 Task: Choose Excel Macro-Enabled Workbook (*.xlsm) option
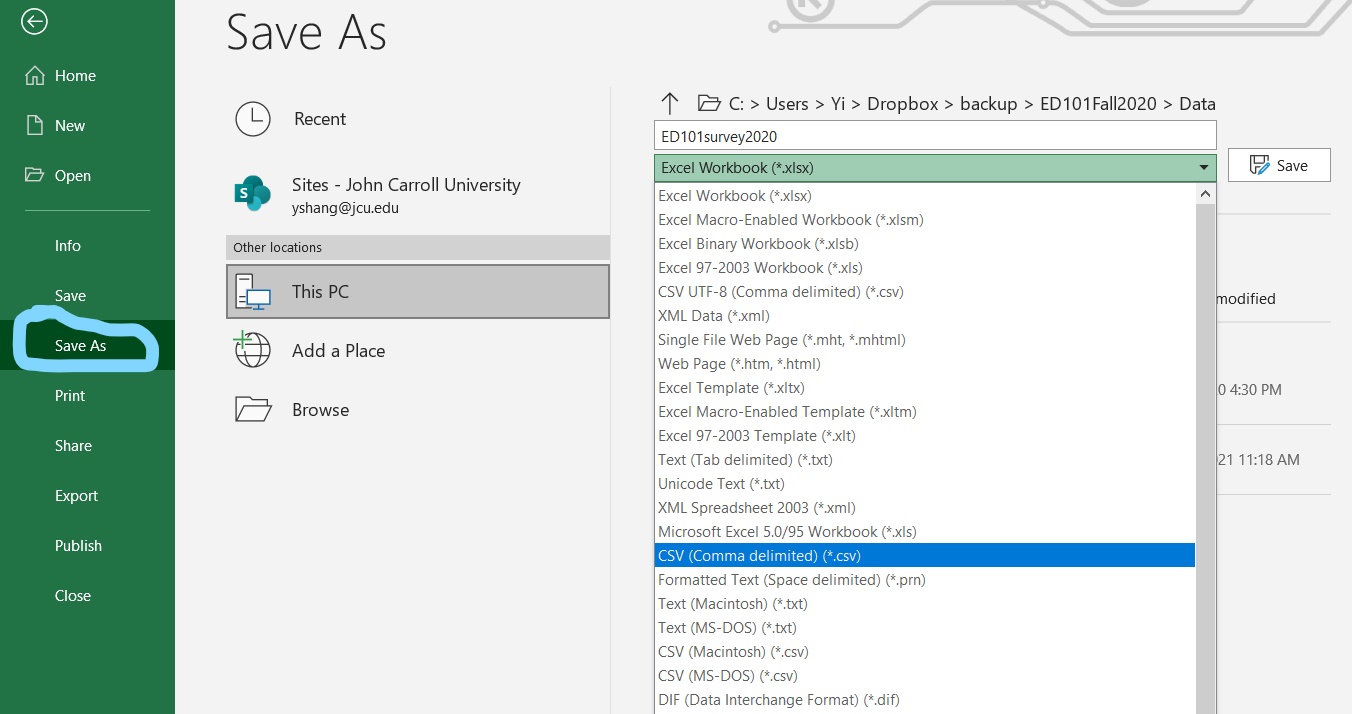point(790,220)
